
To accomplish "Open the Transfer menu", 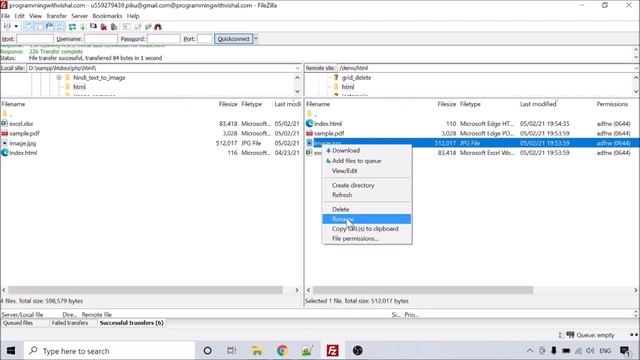I will 57,16.
